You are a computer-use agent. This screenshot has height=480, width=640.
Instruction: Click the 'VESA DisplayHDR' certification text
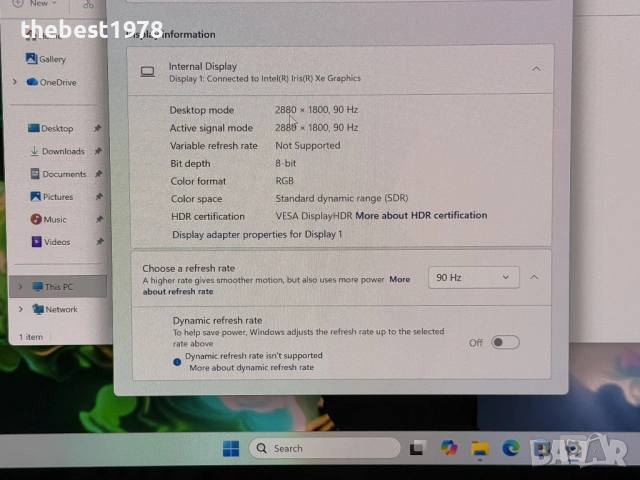click(x=313, y=216)
